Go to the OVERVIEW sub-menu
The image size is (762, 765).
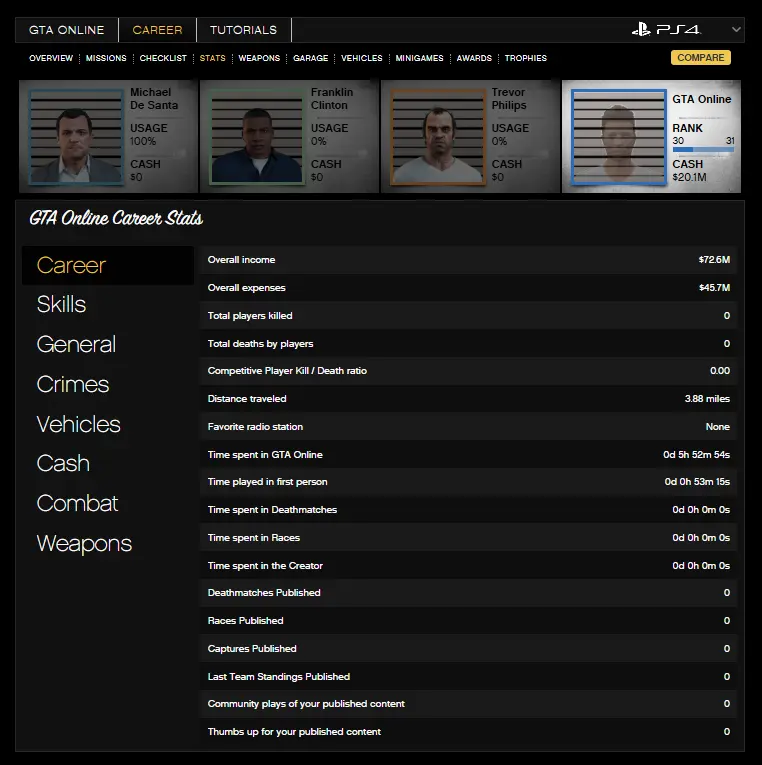click(x=51, y=58)
